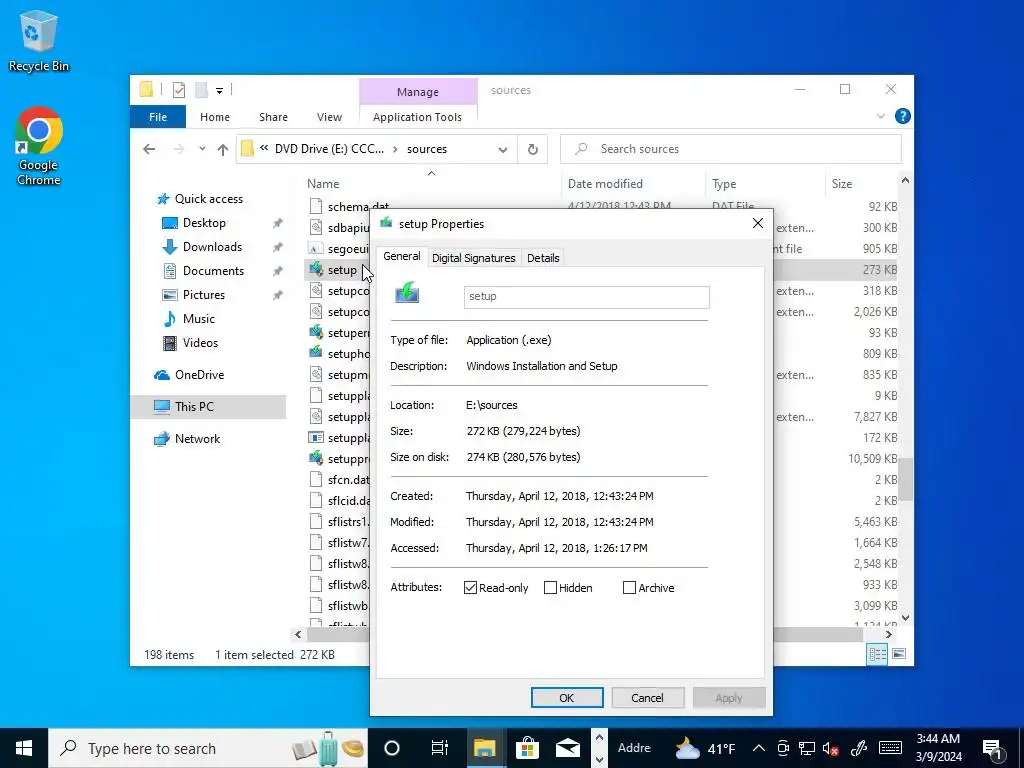Click the vertical scrollbar thumb in file list
Image resolution: width=1024 pixels, height=768 pixels.
pyautogui.click(x=905, y=479)
